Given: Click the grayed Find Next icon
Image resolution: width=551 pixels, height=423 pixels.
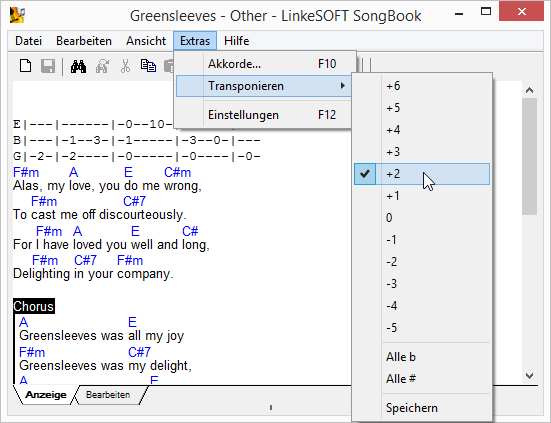Looking at the screenshot, I should (x=102, y=66).
